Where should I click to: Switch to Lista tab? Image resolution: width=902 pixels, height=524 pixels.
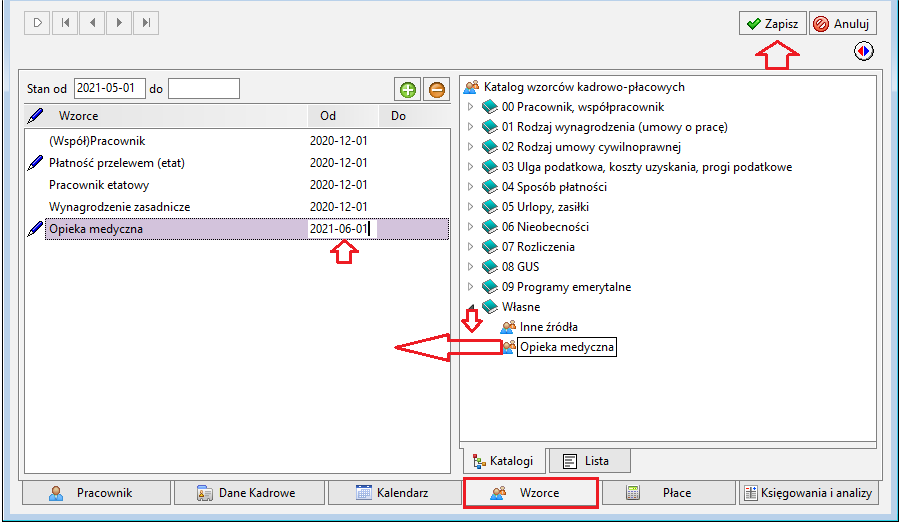589,461
